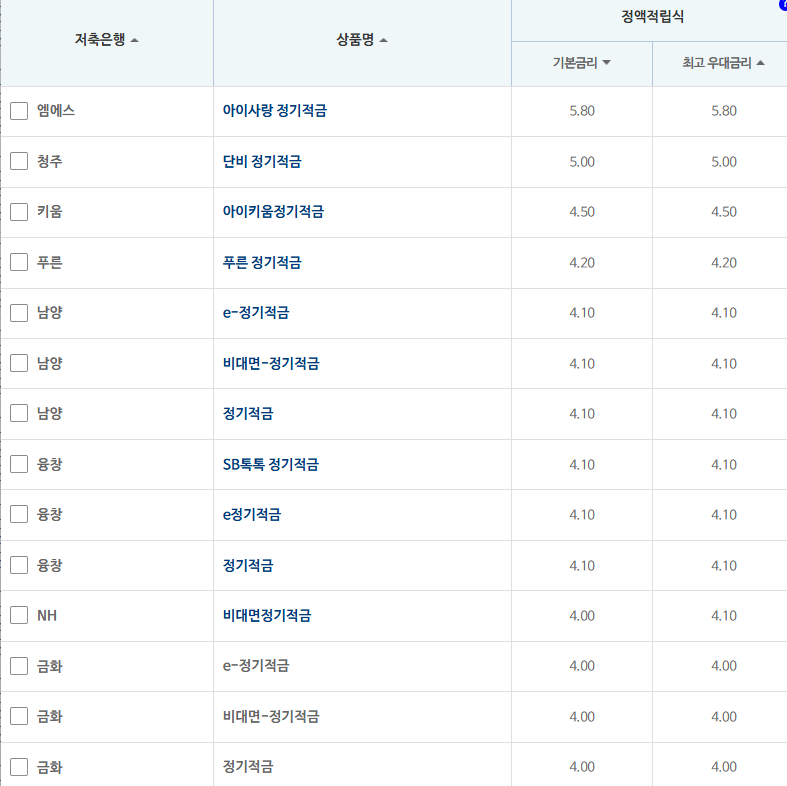Screen dimensions: 787x786
Task: Open 아이키움정기적금 product link
Action: click(274, 211)
